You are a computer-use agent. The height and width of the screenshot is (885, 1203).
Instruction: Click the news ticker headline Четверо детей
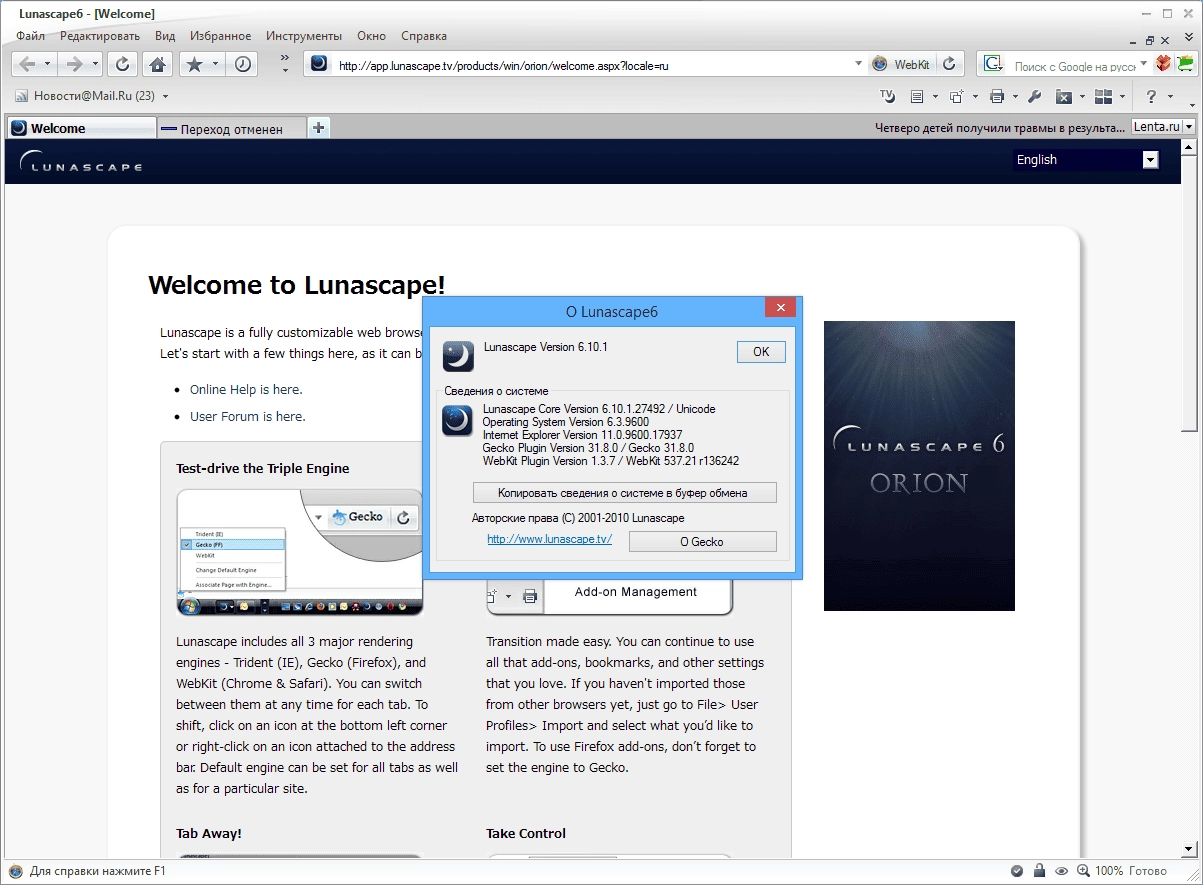pyautogui.click(x=1000, y=128)
